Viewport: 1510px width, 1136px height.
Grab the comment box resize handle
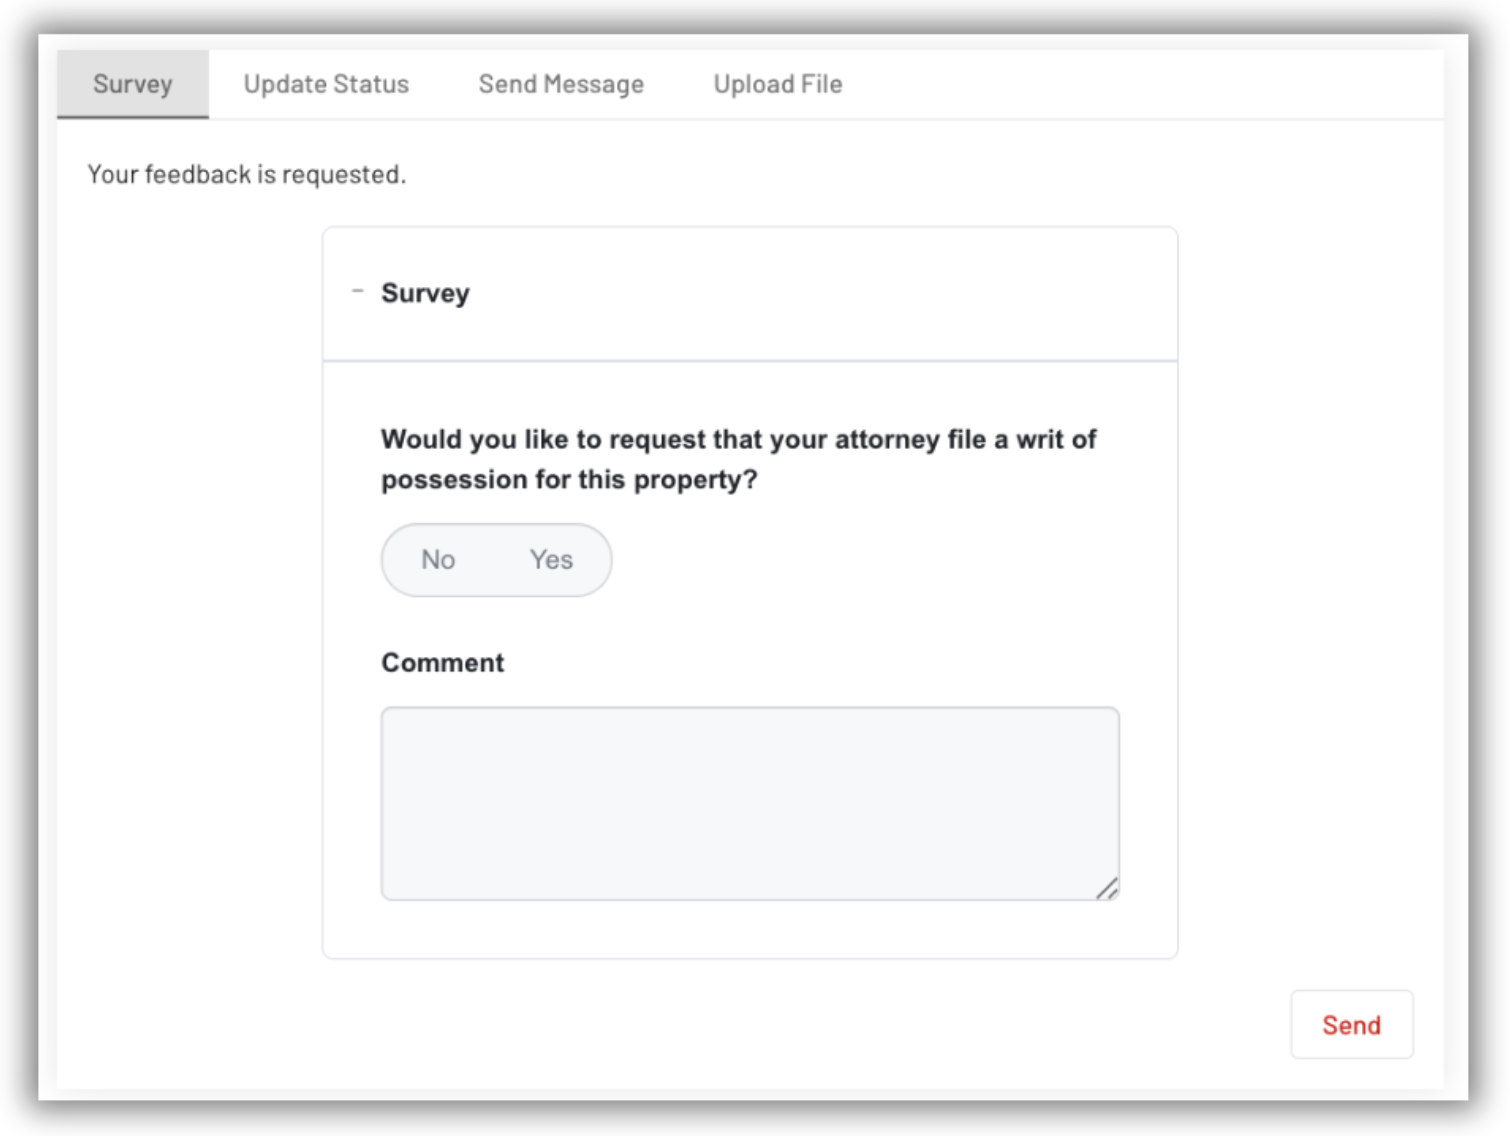(1106, 888)
